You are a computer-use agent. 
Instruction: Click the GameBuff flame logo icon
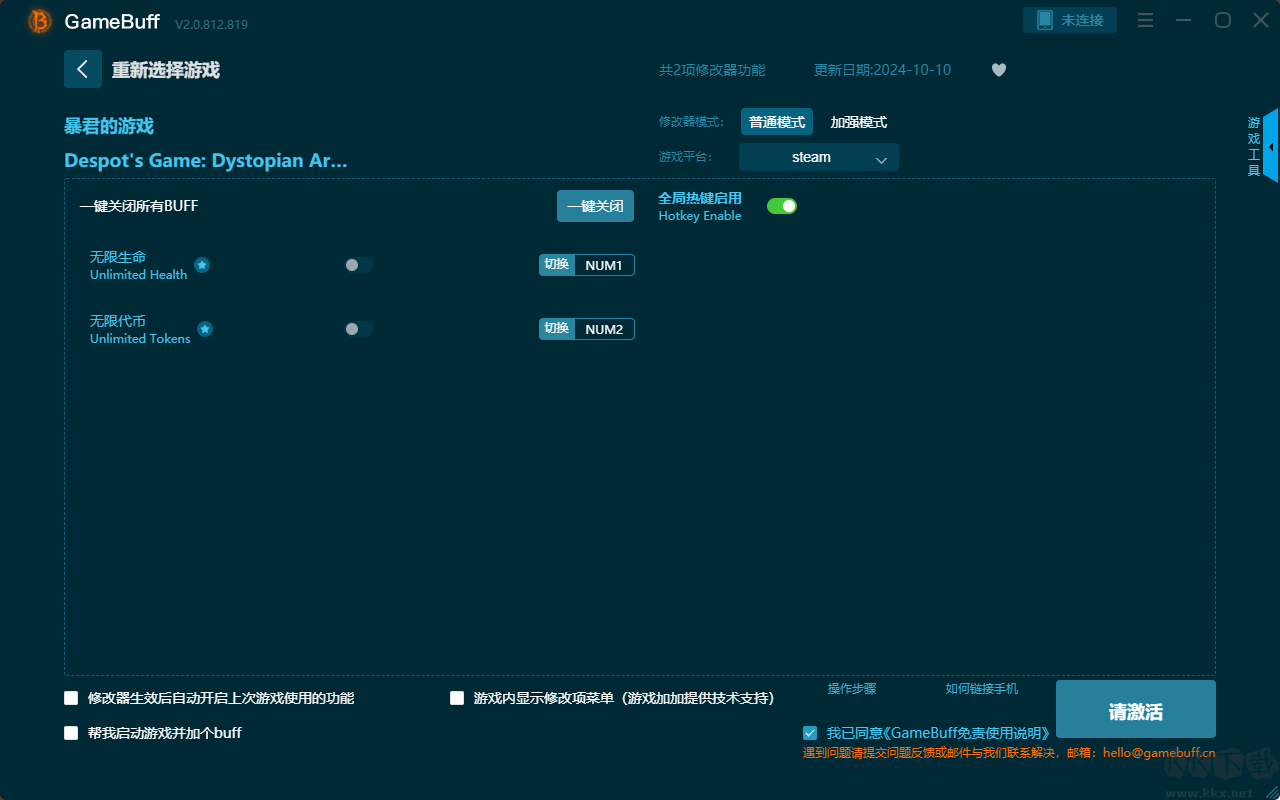tap(40, 21)
